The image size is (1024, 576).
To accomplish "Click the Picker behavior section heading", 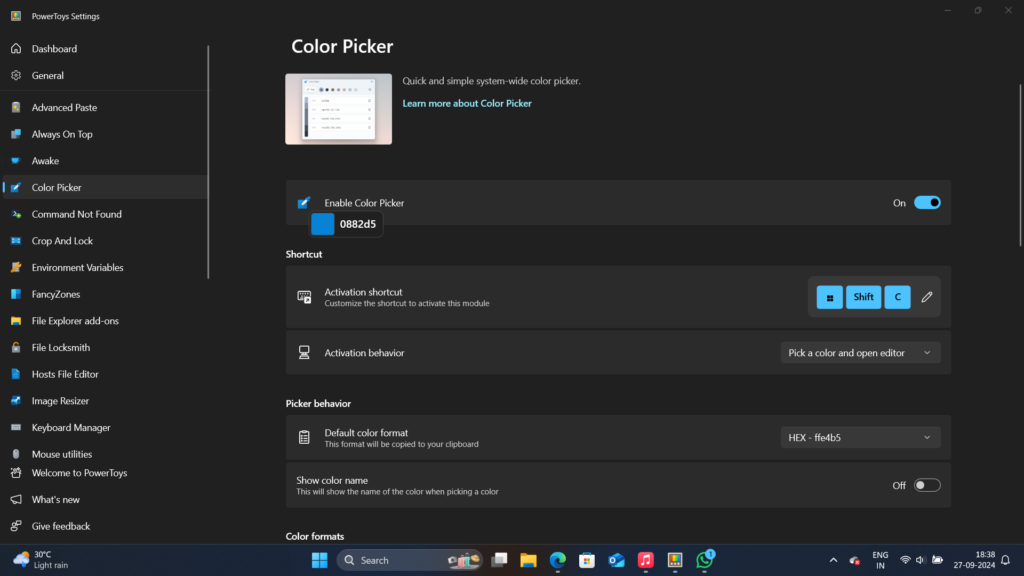I will tap(318, 404).
